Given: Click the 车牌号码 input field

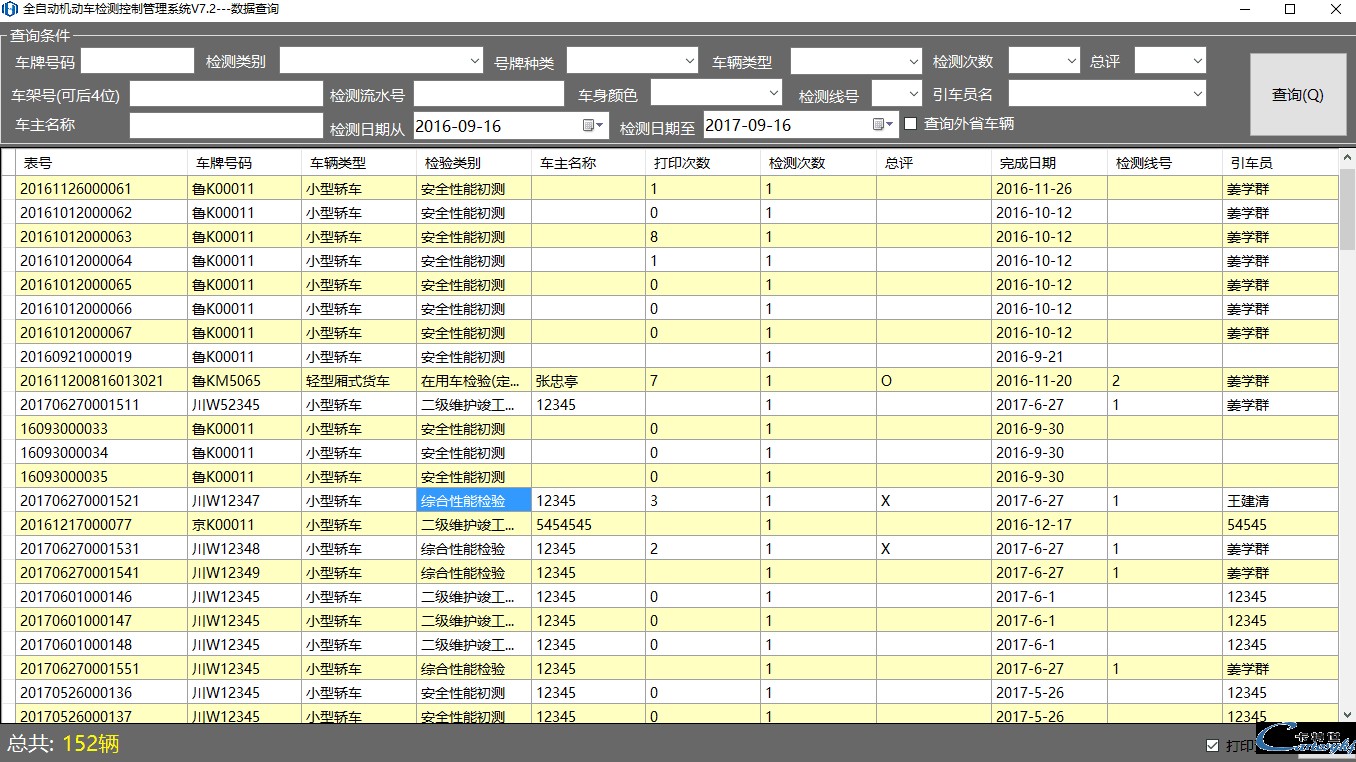Looking at the screenshot, I should click(x=137, y=61).
